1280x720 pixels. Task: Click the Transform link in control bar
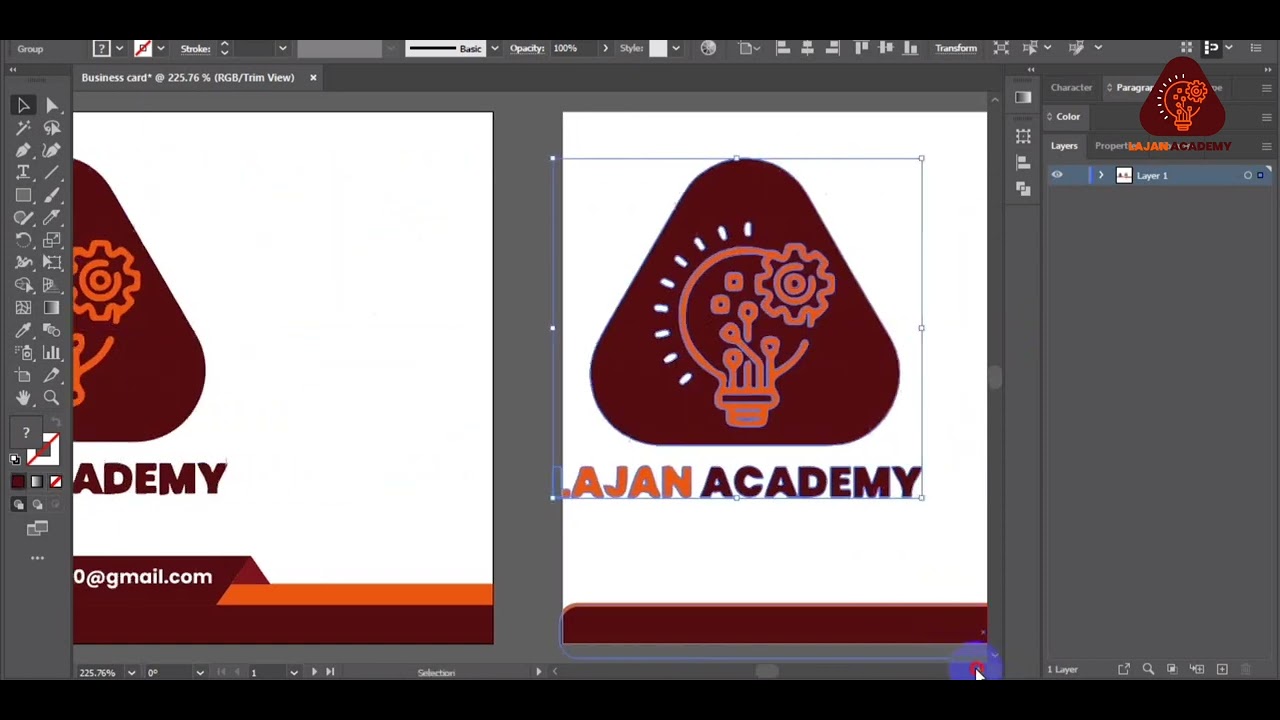tap(955, 48)
